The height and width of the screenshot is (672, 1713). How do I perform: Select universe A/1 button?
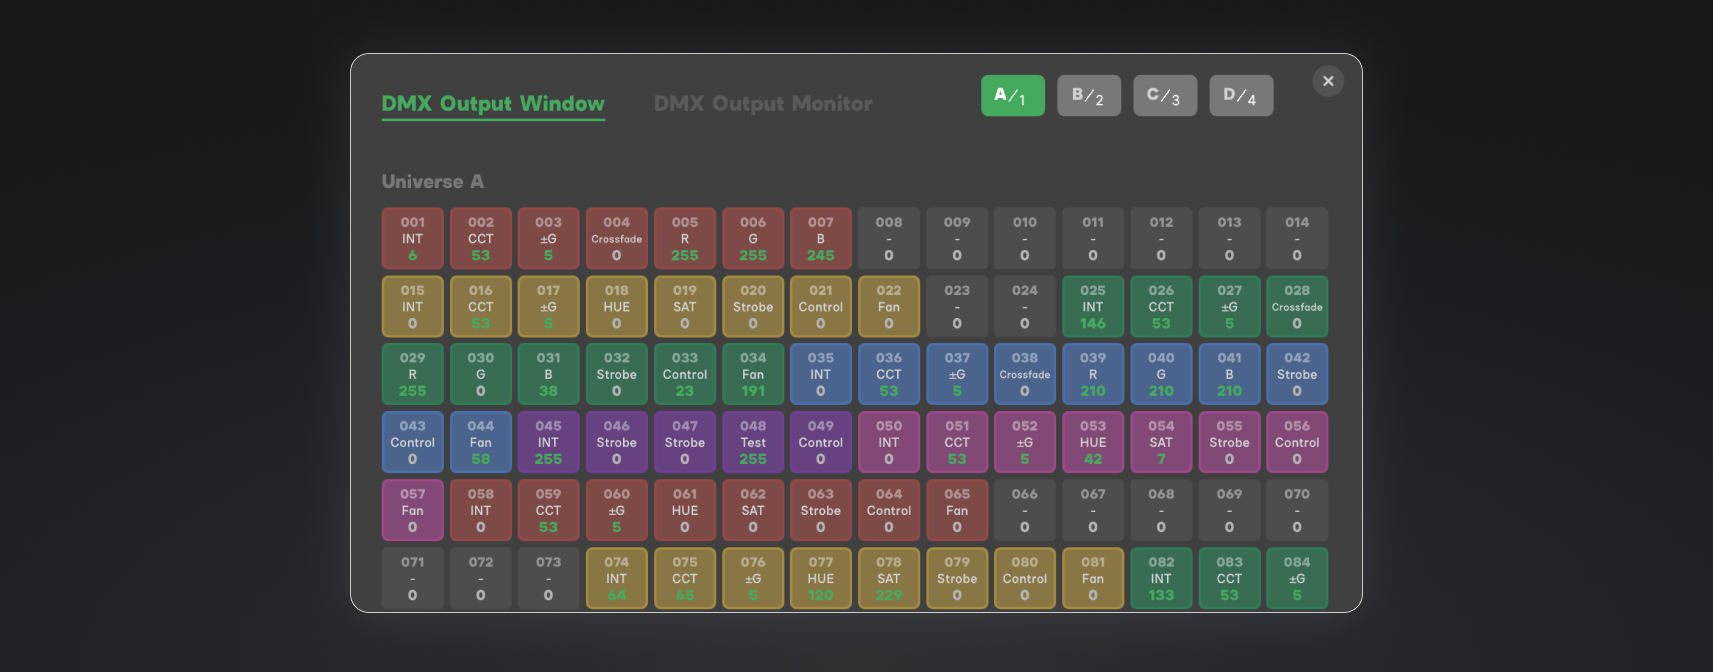pyautogui.click(x=1013, y=95)
